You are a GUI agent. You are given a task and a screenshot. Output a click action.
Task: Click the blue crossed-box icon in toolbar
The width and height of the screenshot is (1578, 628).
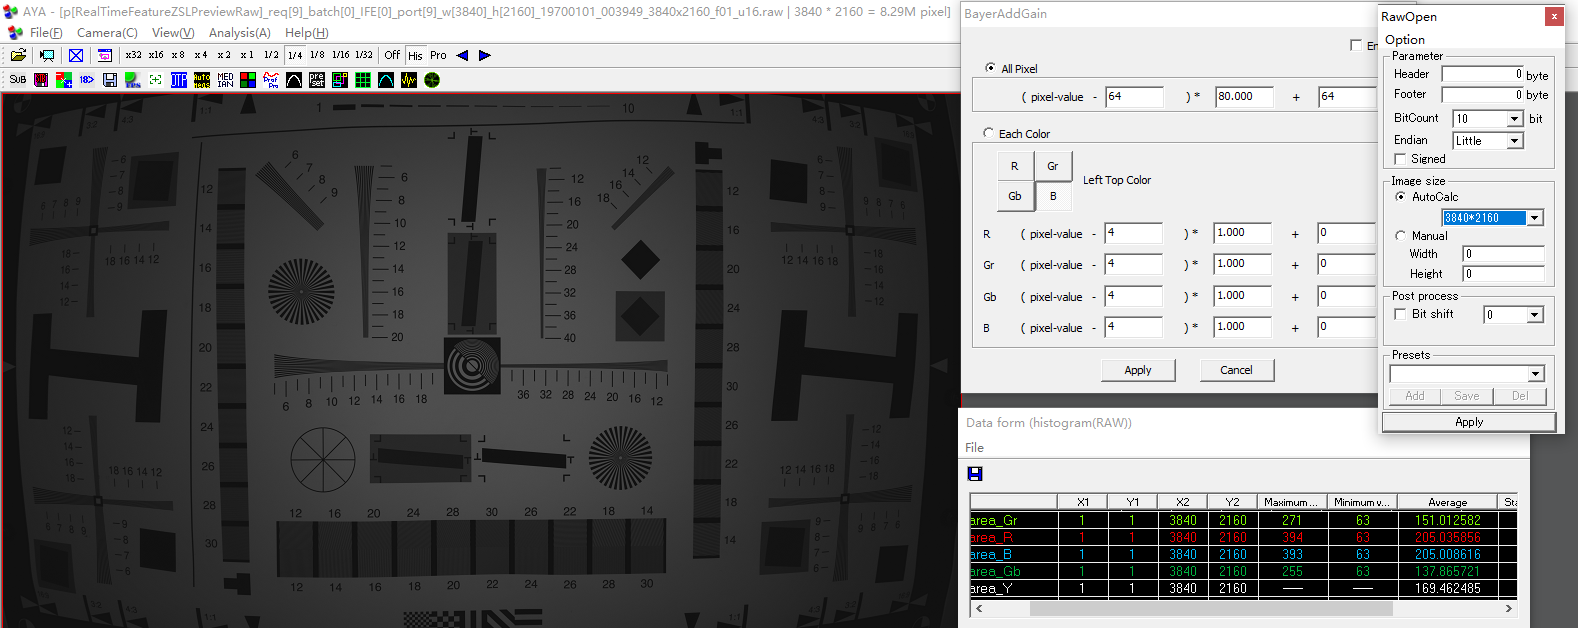[x=76, y=56]
